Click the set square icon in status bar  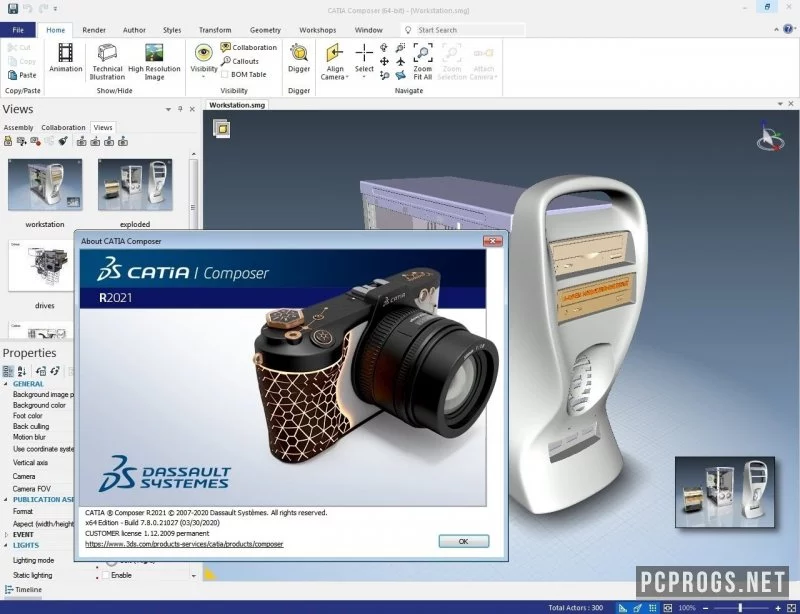[623, 608]
